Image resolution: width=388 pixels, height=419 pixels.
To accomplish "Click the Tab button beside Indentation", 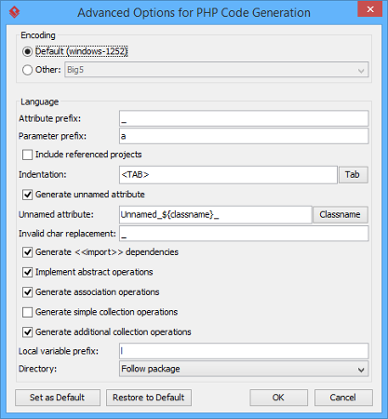I will point(354,175).
